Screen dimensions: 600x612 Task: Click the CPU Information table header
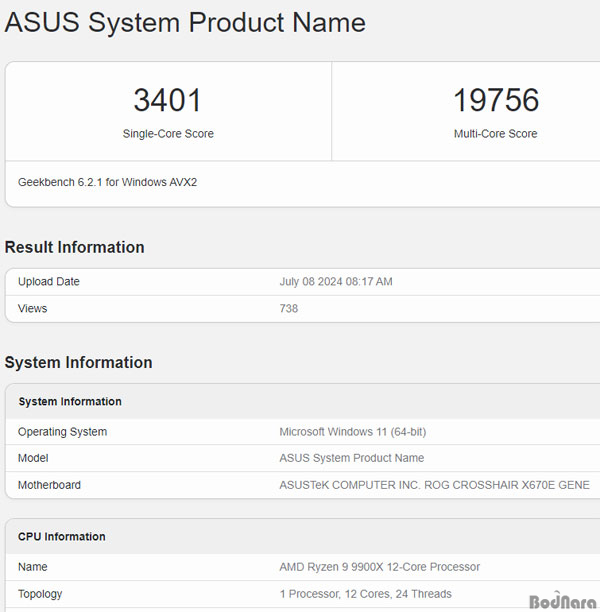point(62,537)
